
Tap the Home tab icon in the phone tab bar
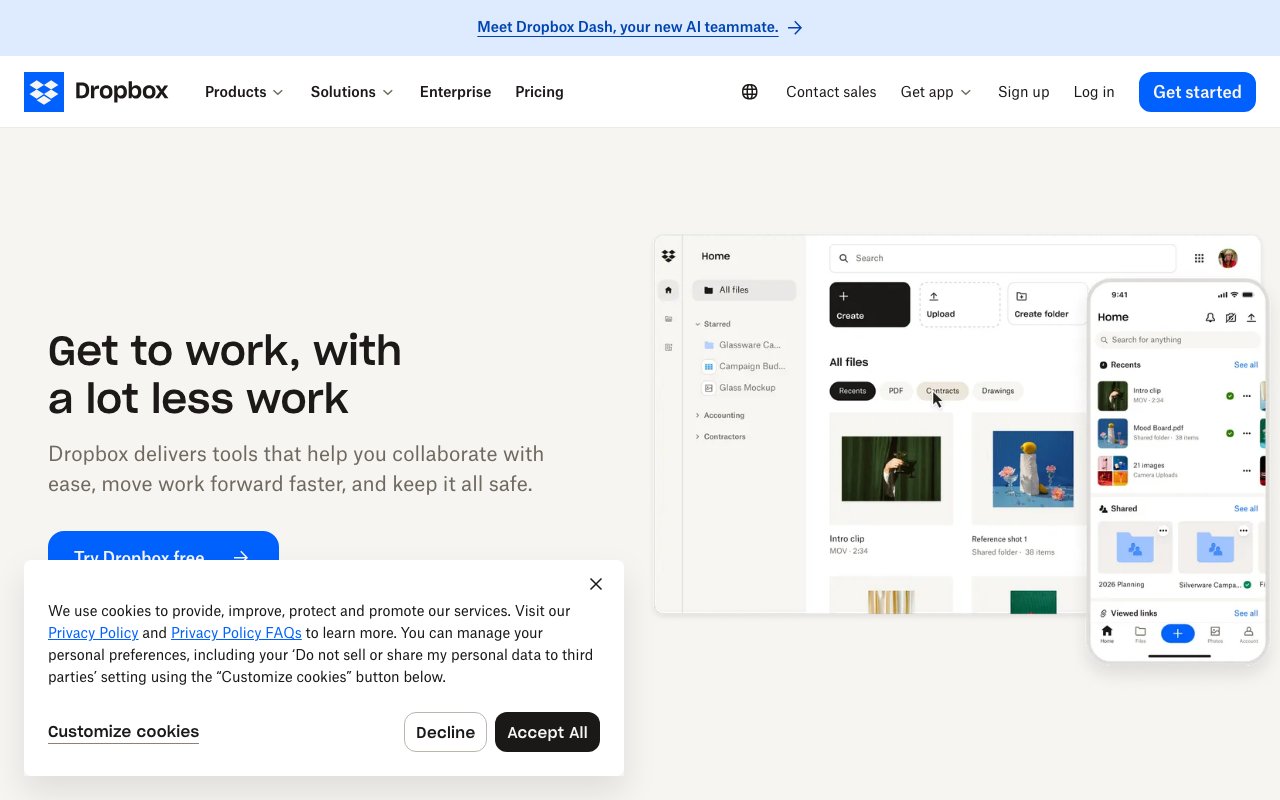1107,634
